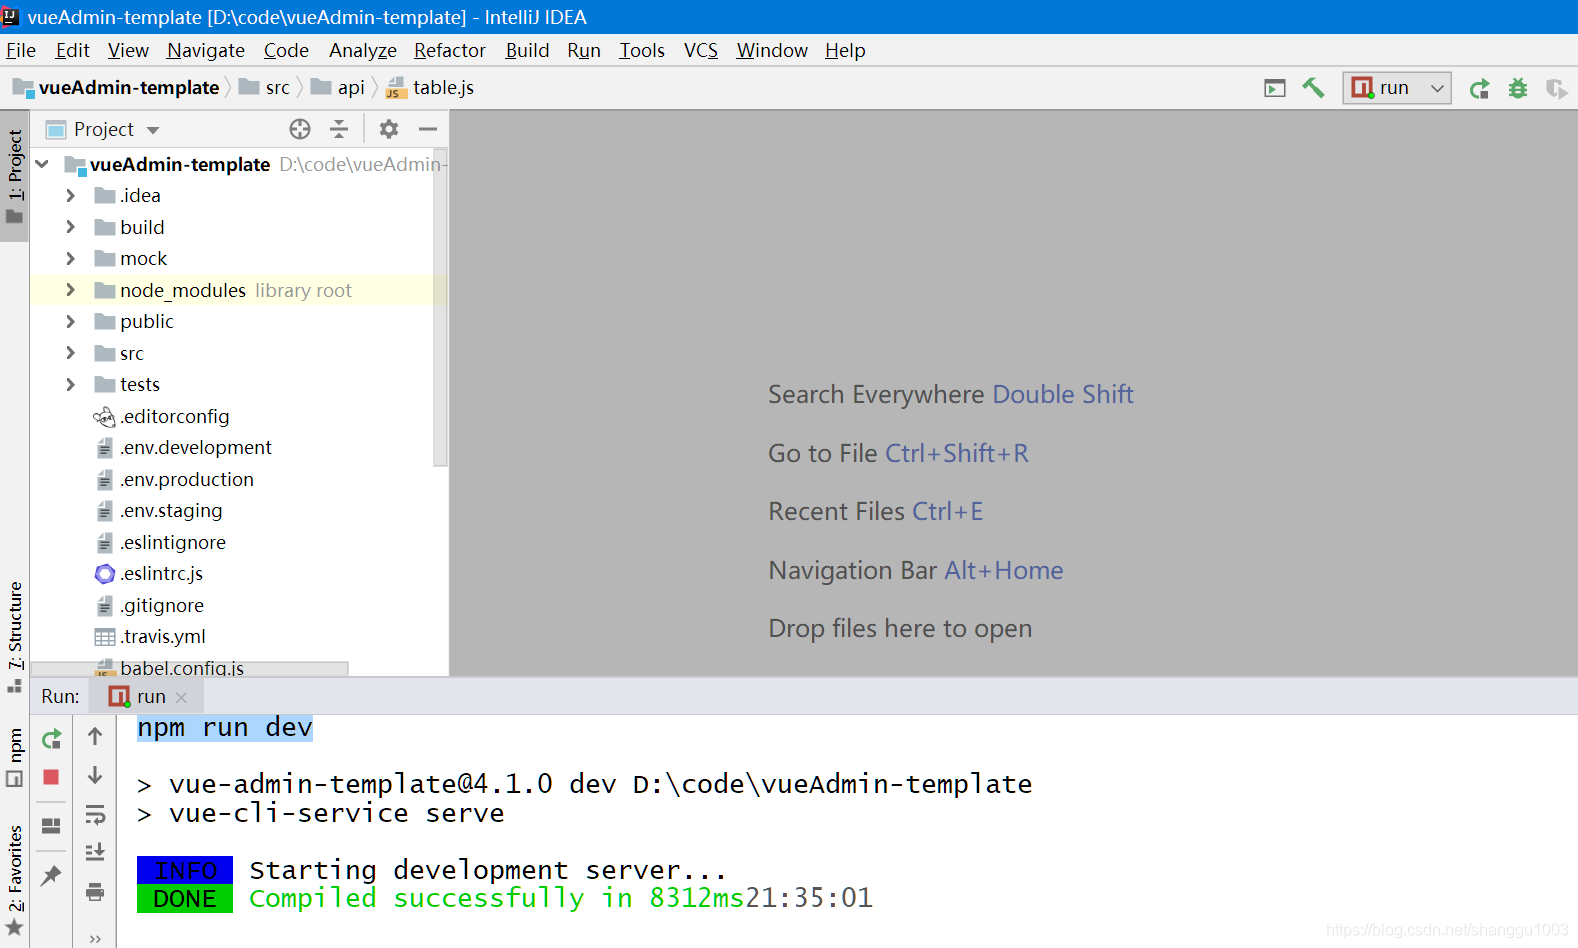Open the VCS menu

point(701,50)
